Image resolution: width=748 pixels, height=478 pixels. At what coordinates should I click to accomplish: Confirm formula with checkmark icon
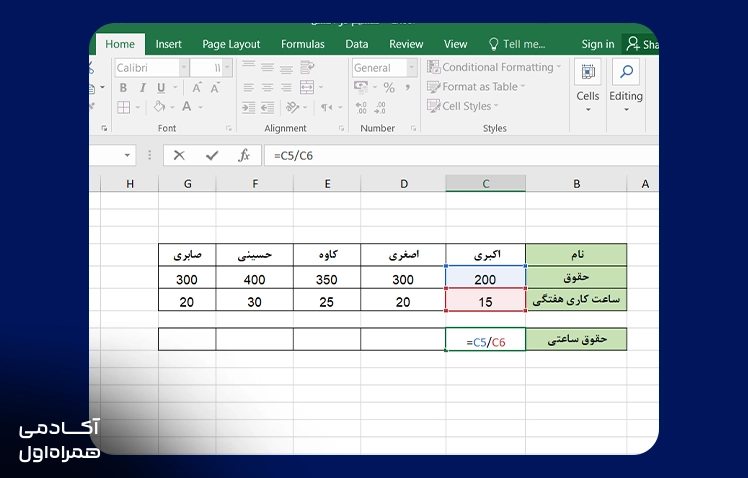(212, 156)
